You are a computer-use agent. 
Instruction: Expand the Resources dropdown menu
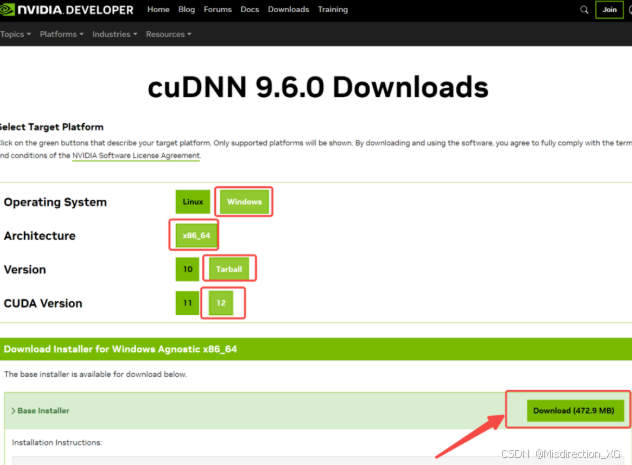(168, 34)
